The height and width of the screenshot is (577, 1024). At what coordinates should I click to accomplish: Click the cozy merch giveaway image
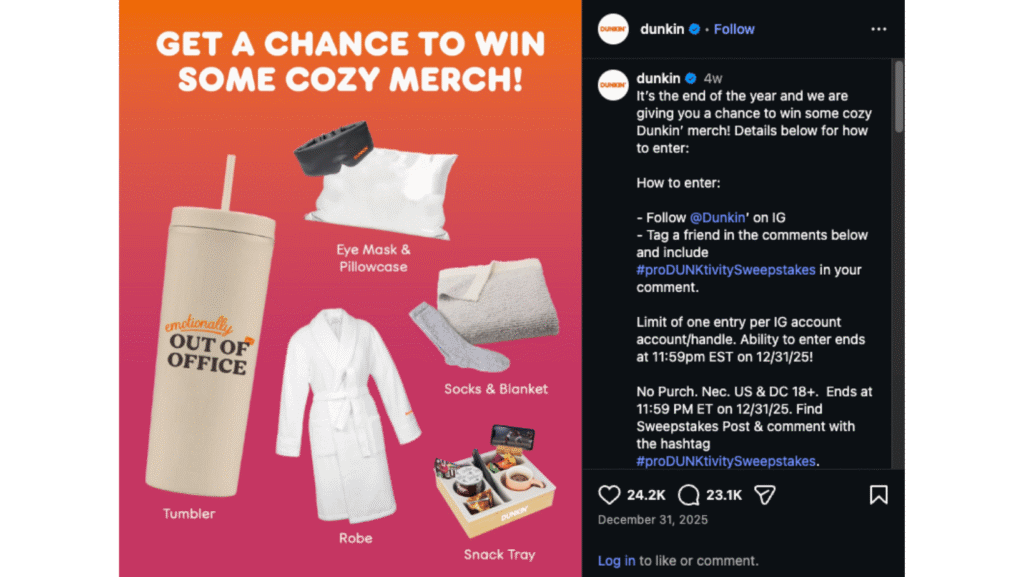(x=350, y=288)
